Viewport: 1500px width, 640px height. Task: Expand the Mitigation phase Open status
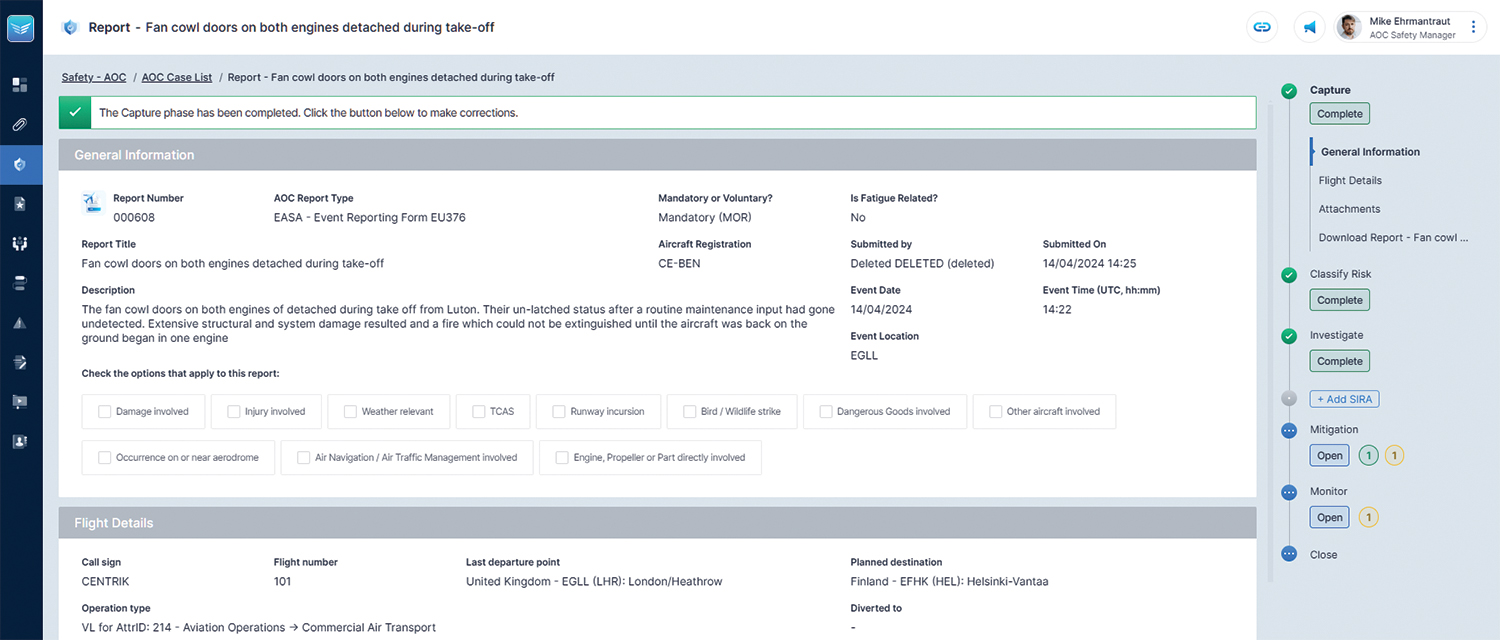[x=1329, y=456]
